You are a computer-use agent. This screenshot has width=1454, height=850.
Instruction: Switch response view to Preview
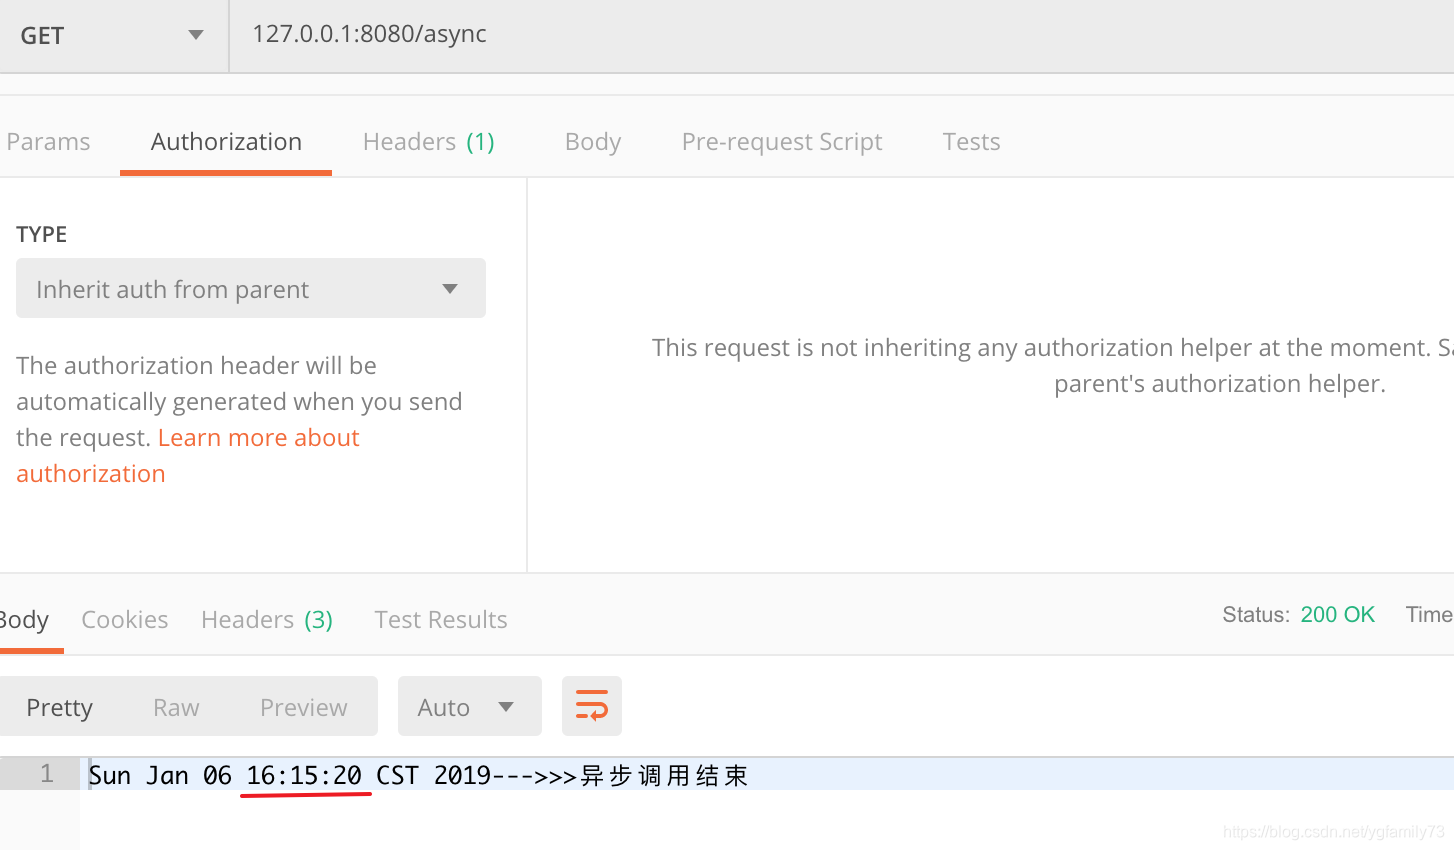pyautogui.click(x=304, y=708)
